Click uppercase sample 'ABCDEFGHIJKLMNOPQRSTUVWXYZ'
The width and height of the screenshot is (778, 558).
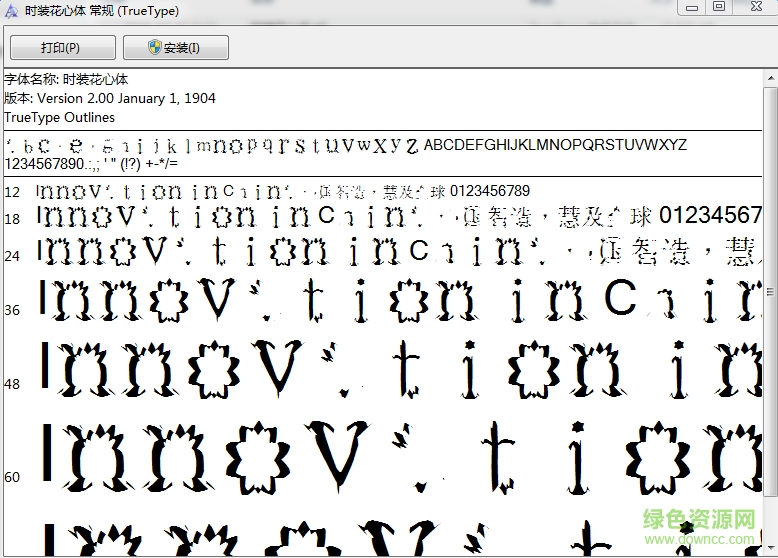555,145
